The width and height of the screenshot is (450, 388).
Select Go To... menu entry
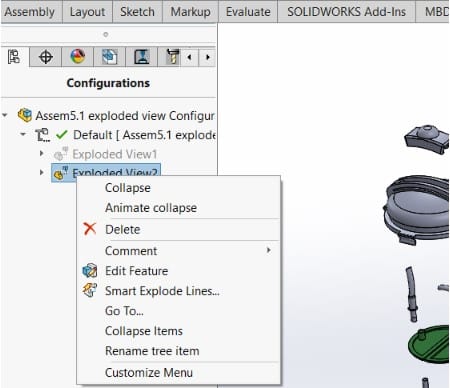179,311
